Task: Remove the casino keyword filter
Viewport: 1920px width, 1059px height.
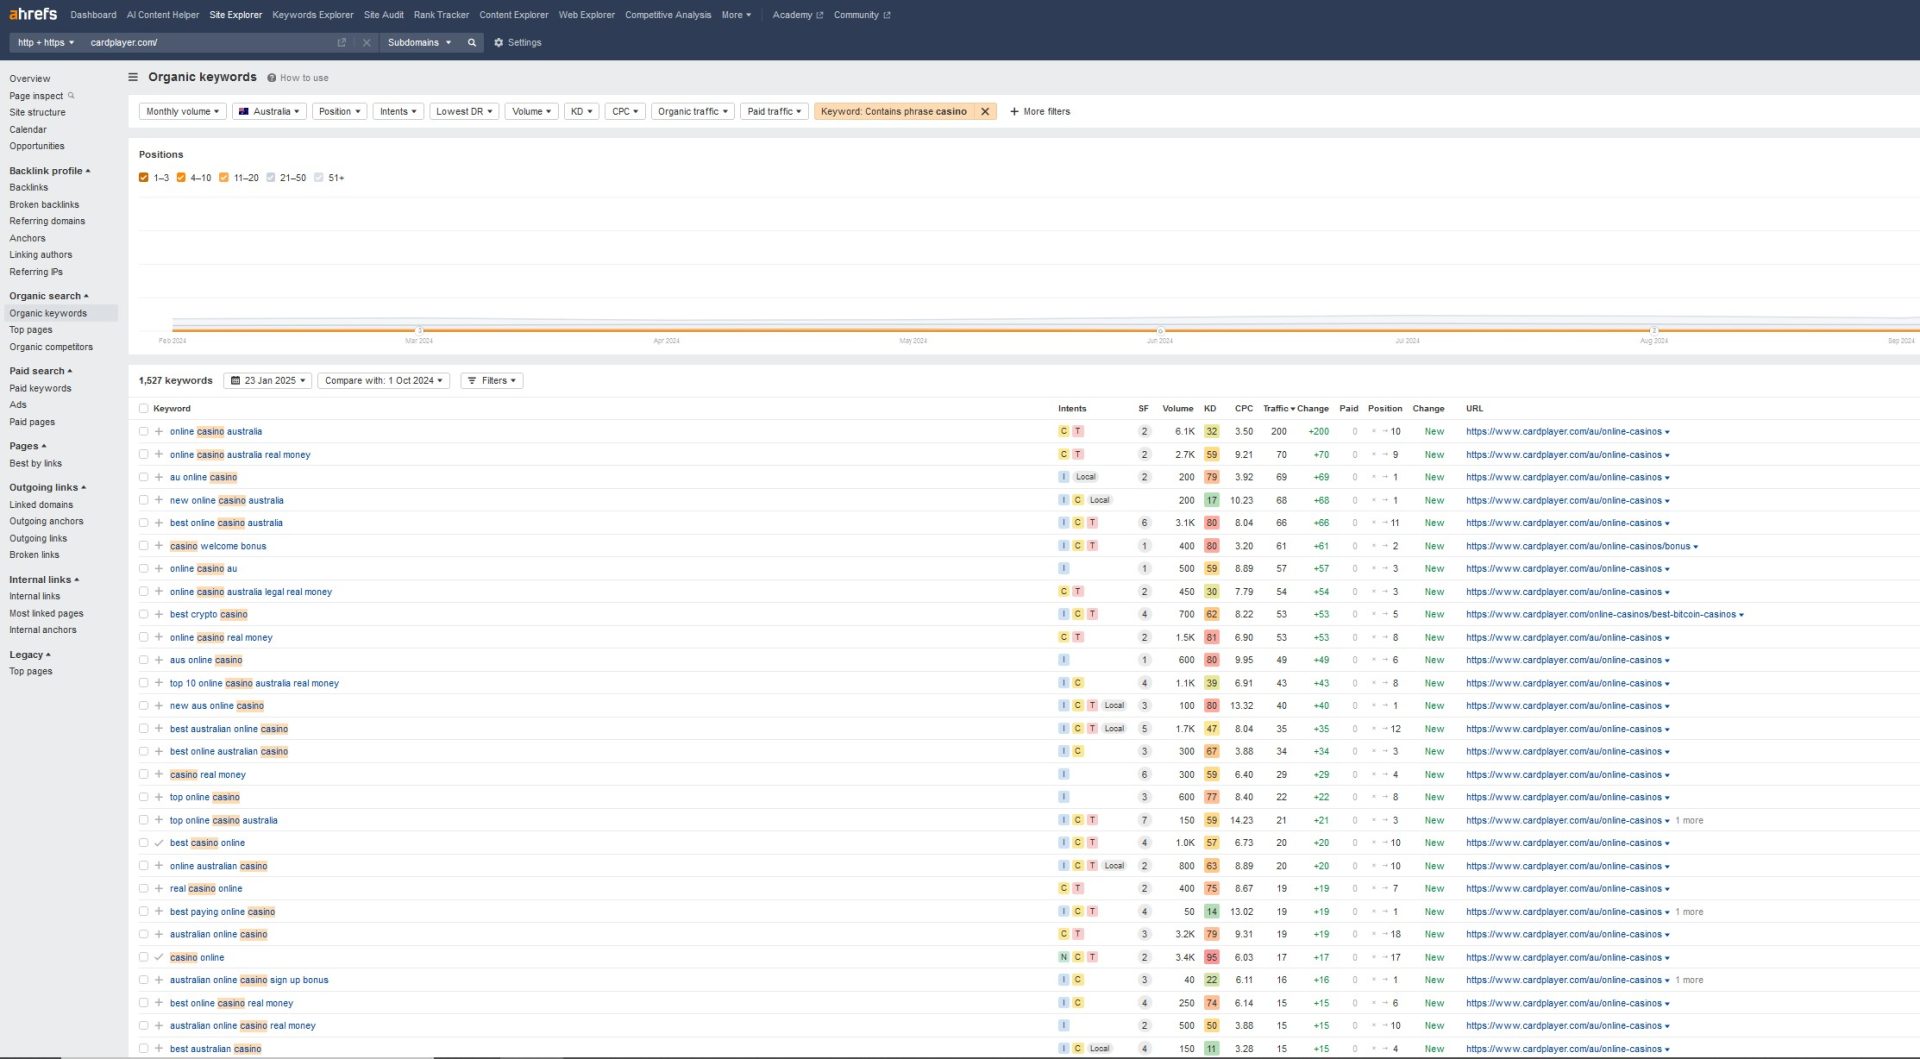Action: click(x=985, y=112)
